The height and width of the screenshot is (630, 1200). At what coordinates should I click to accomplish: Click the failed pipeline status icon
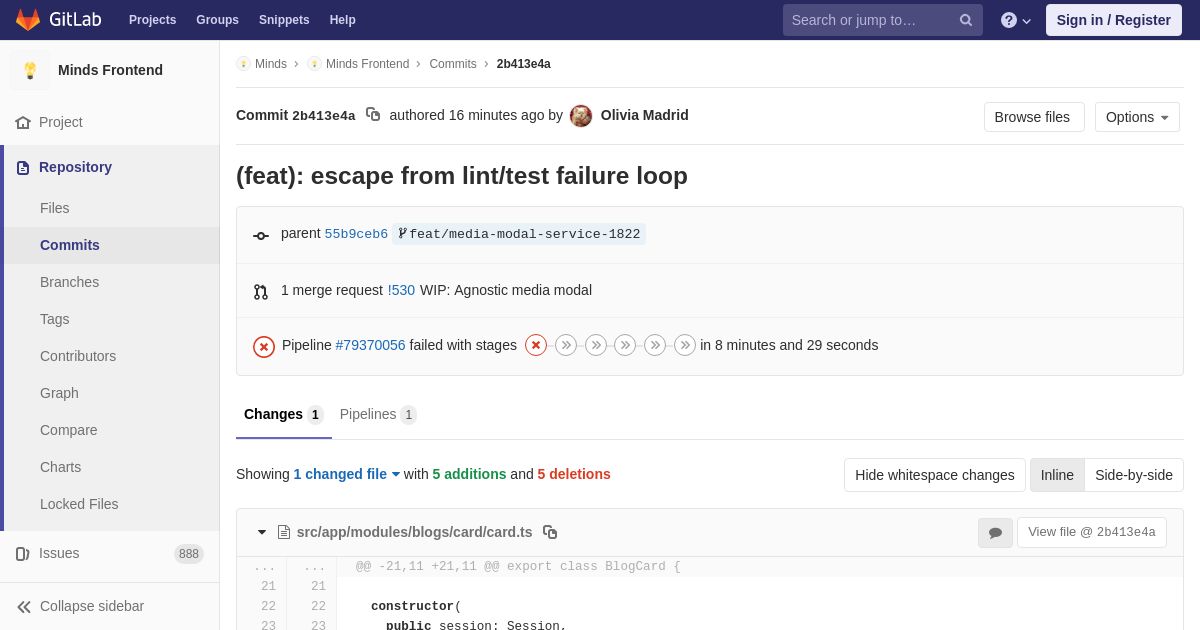264,346
